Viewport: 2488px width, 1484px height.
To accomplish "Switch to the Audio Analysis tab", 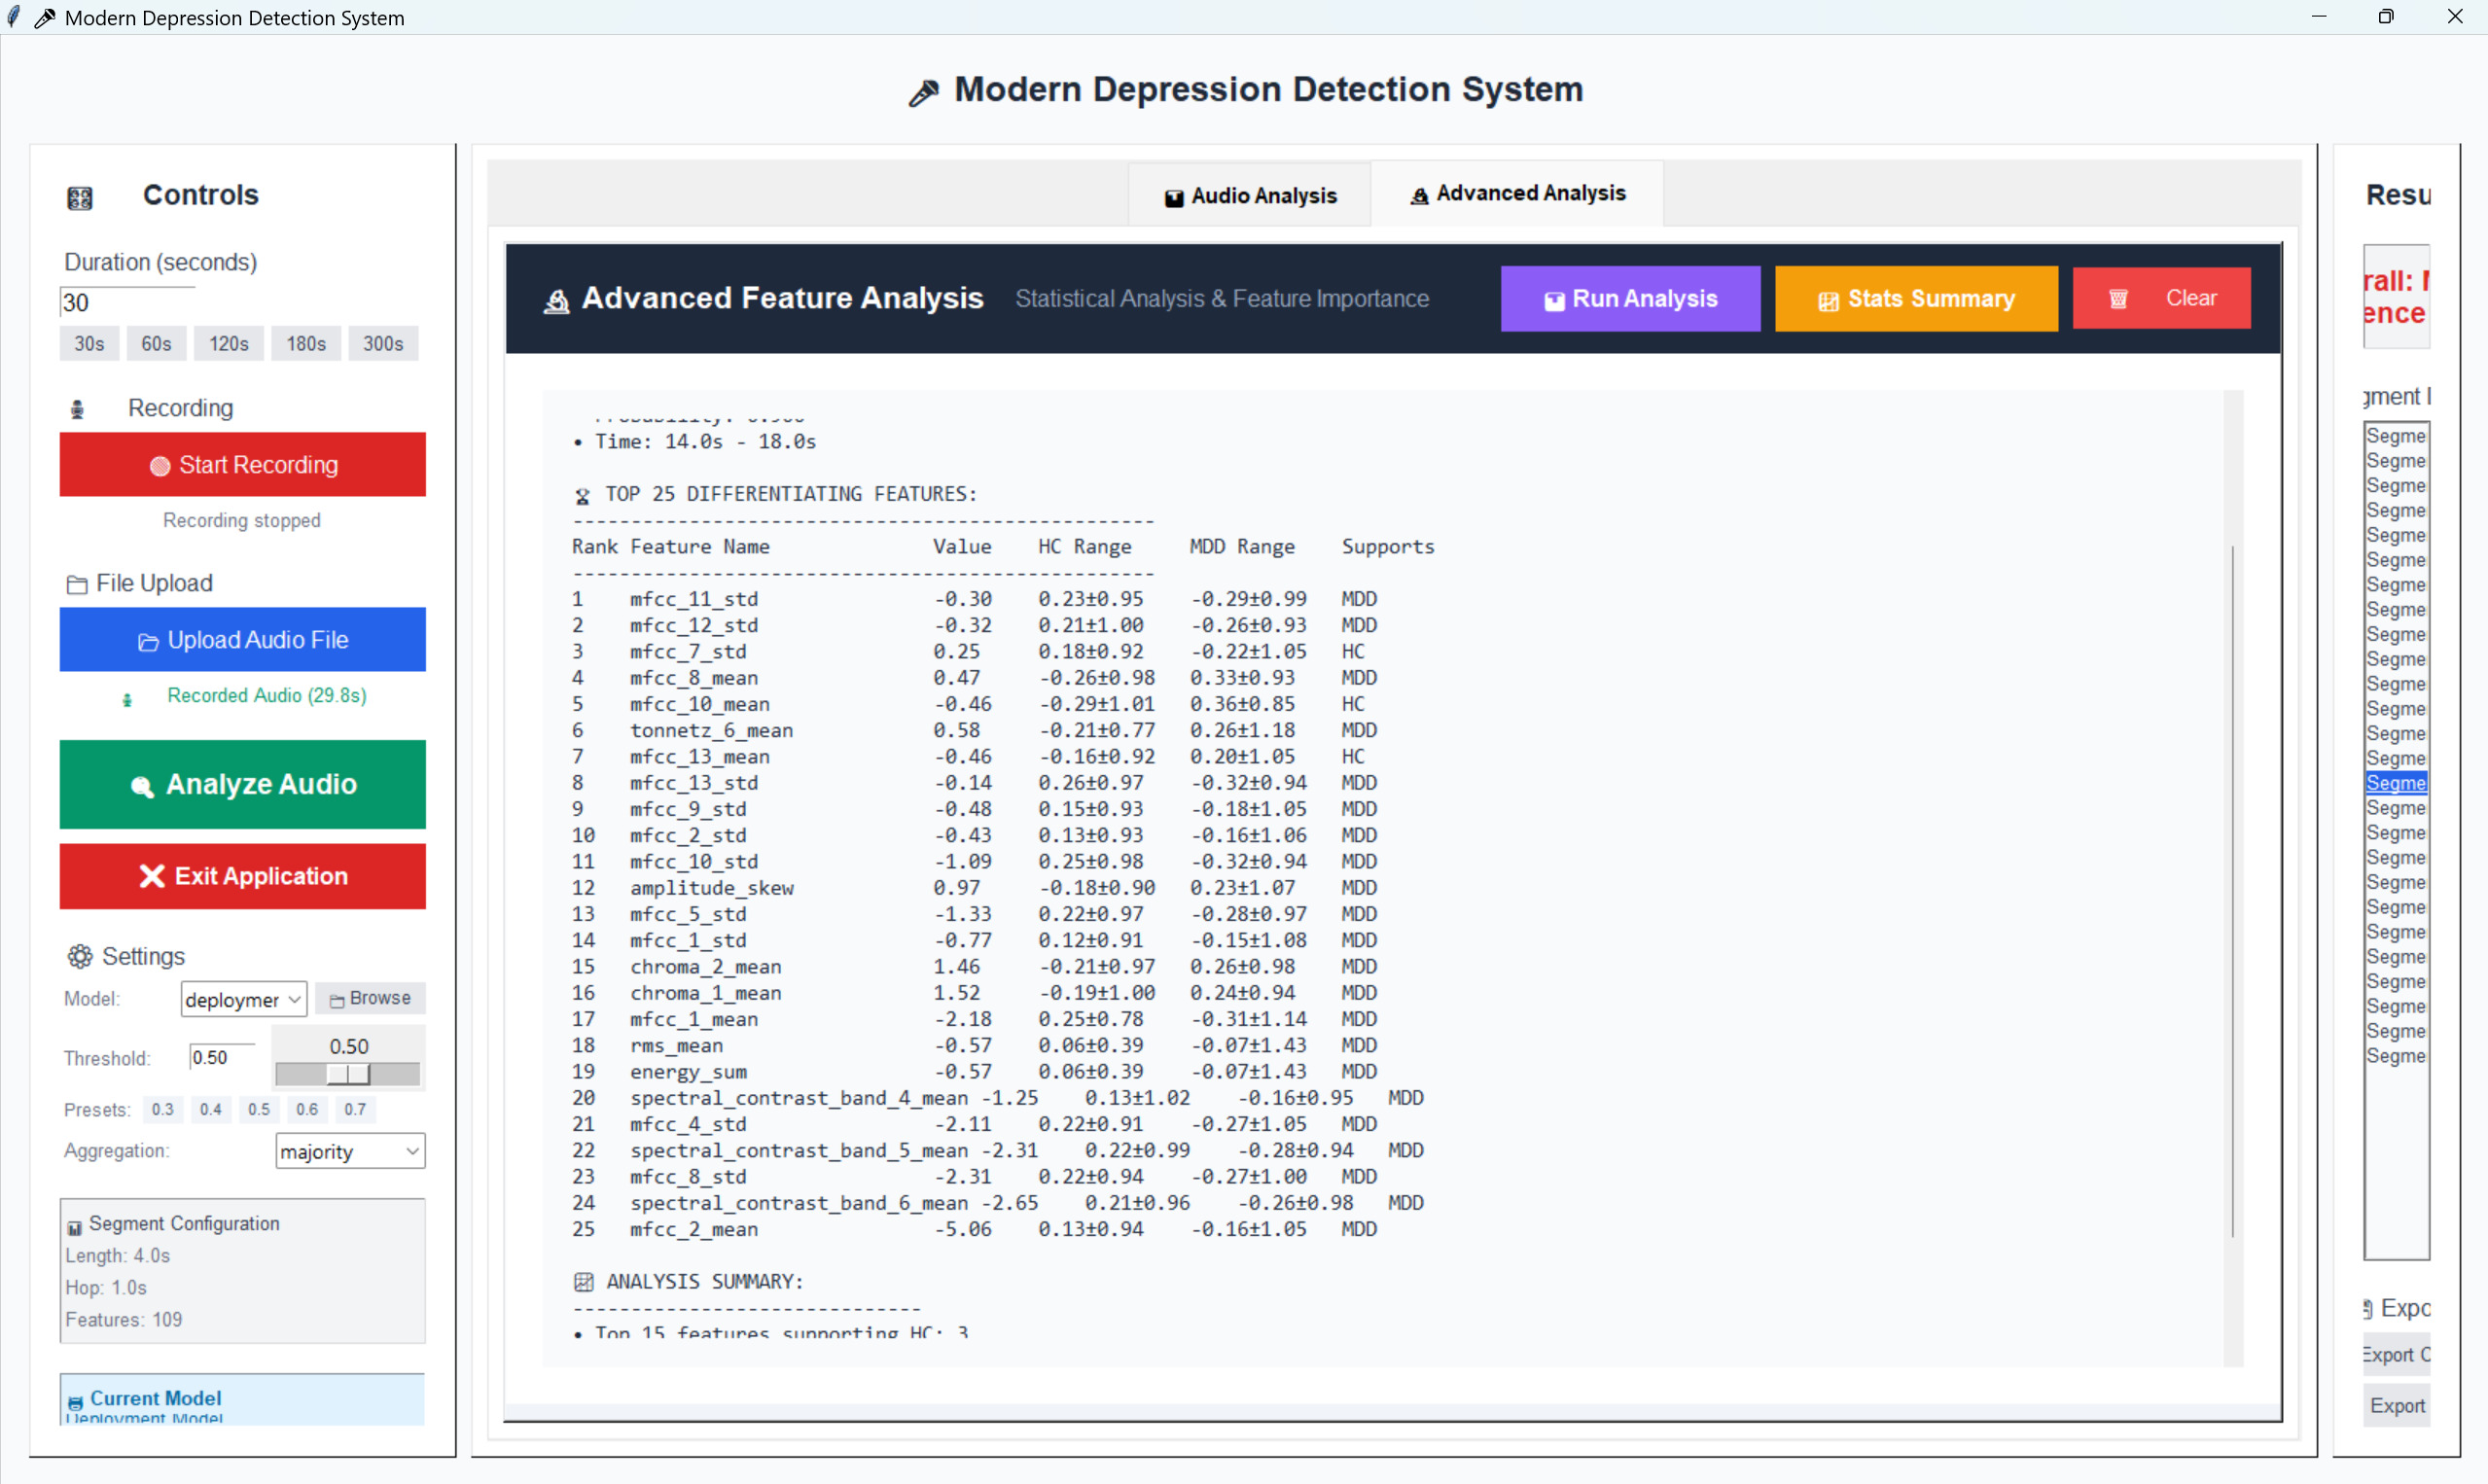I will pyautogui.click(x=1250, y=196).
